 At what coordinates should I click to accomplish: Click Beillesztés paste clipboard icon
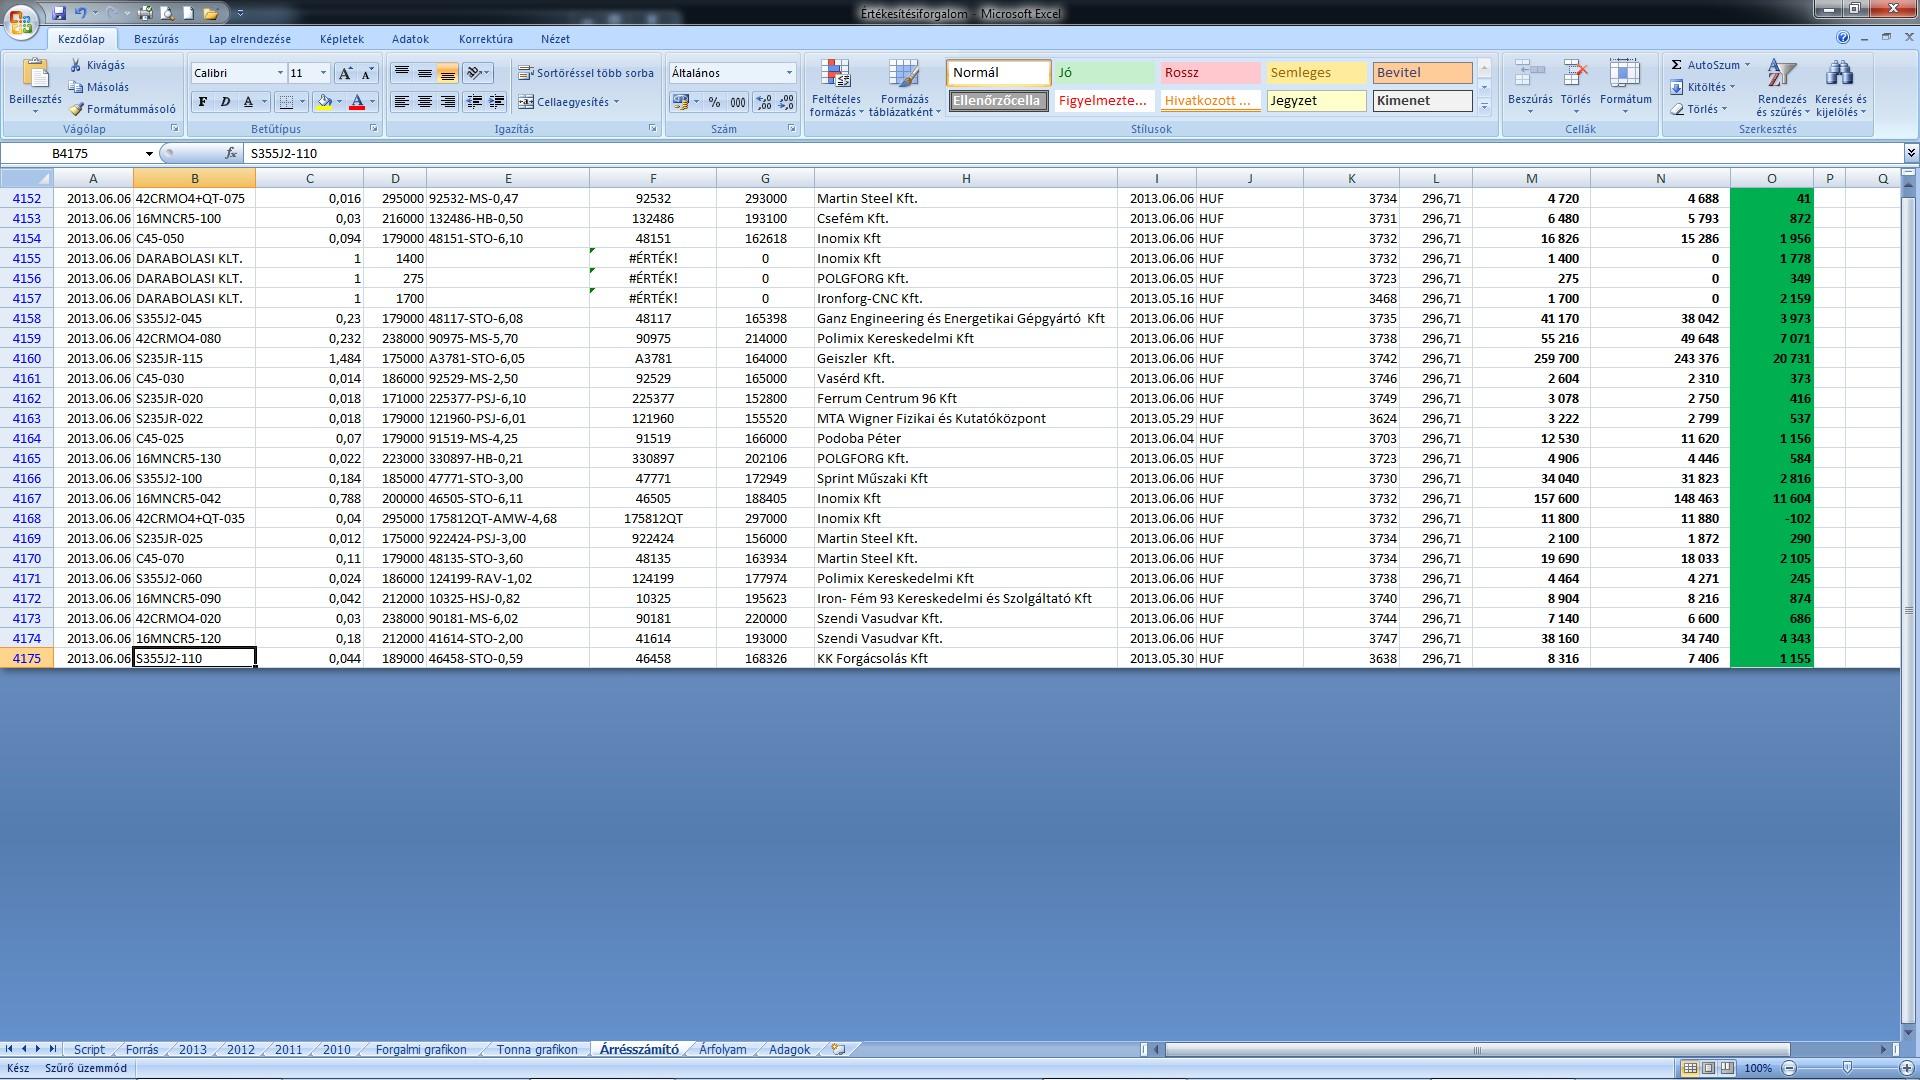pos(35,75)
